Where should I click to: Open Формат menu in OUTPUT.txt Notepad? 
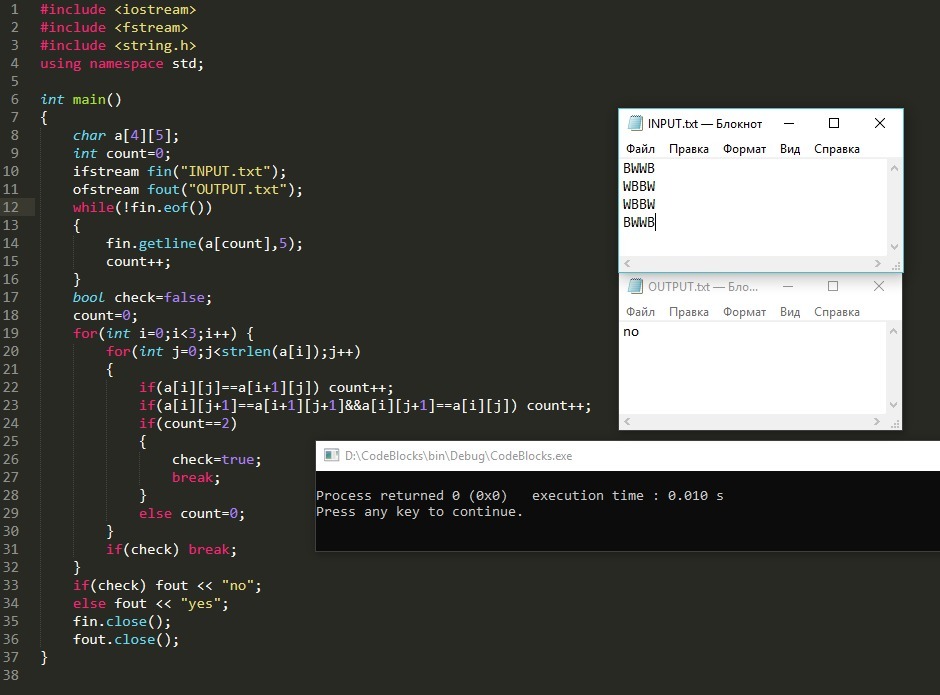(744, 312)
